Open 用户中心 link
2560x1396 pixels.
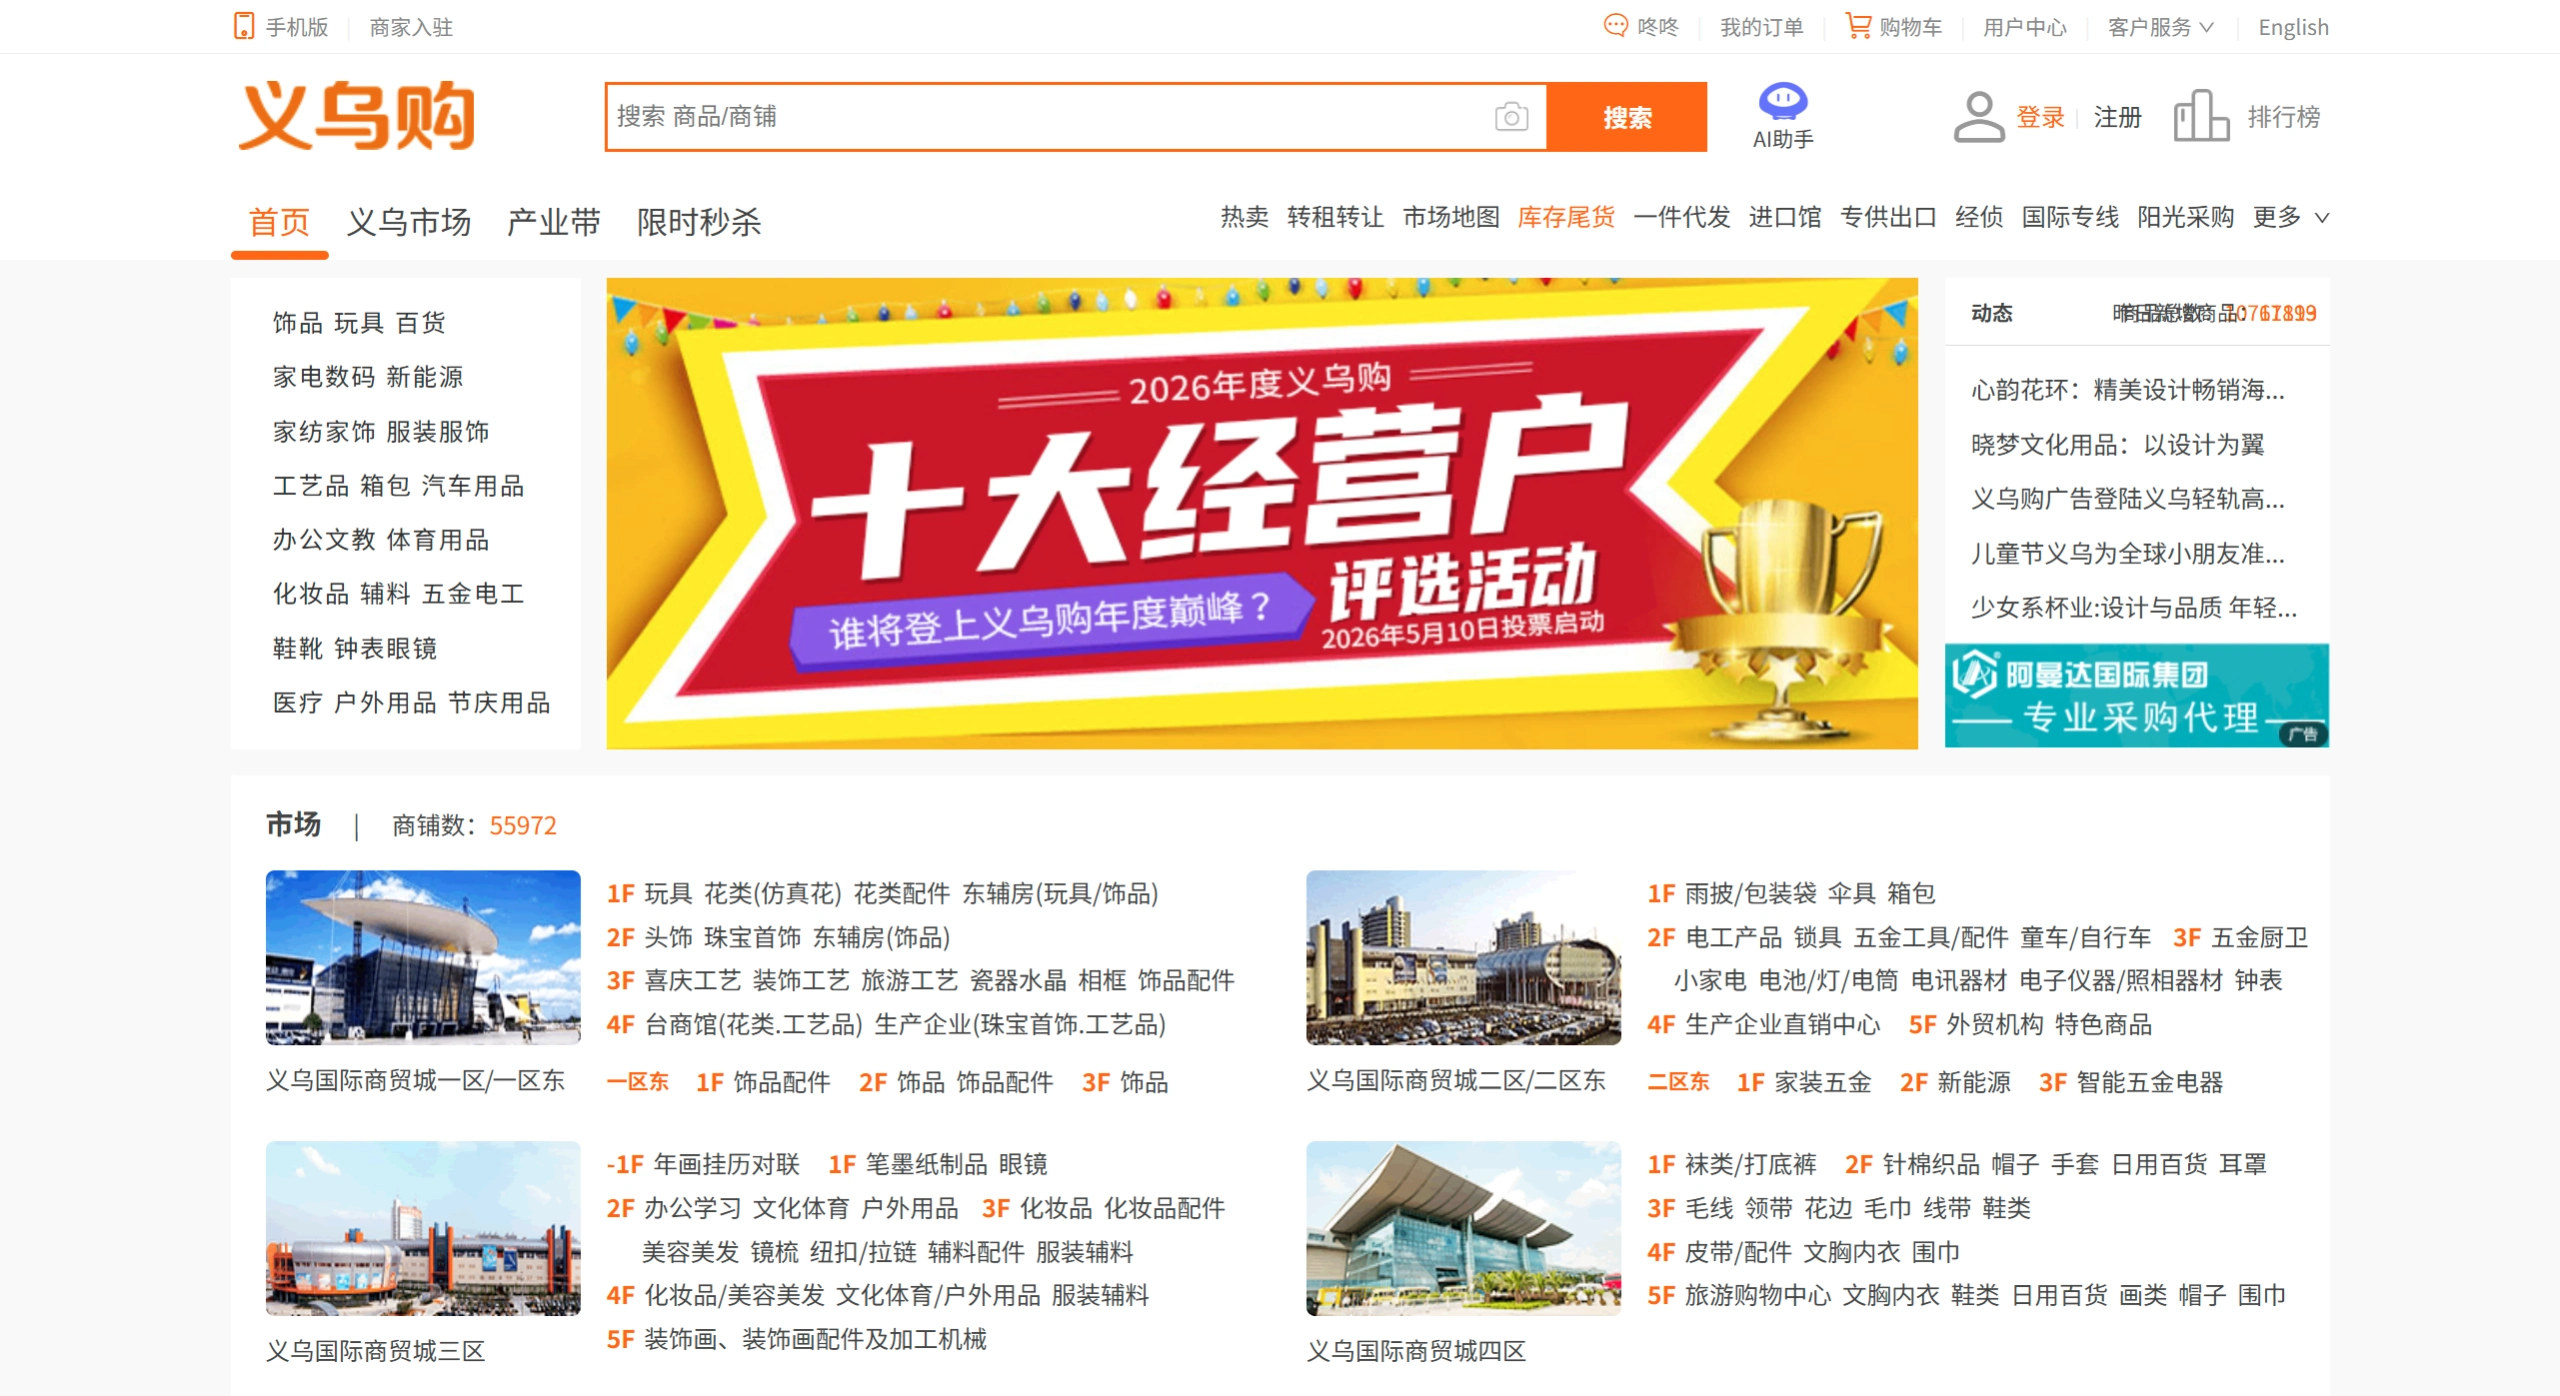click(2025, 27)
